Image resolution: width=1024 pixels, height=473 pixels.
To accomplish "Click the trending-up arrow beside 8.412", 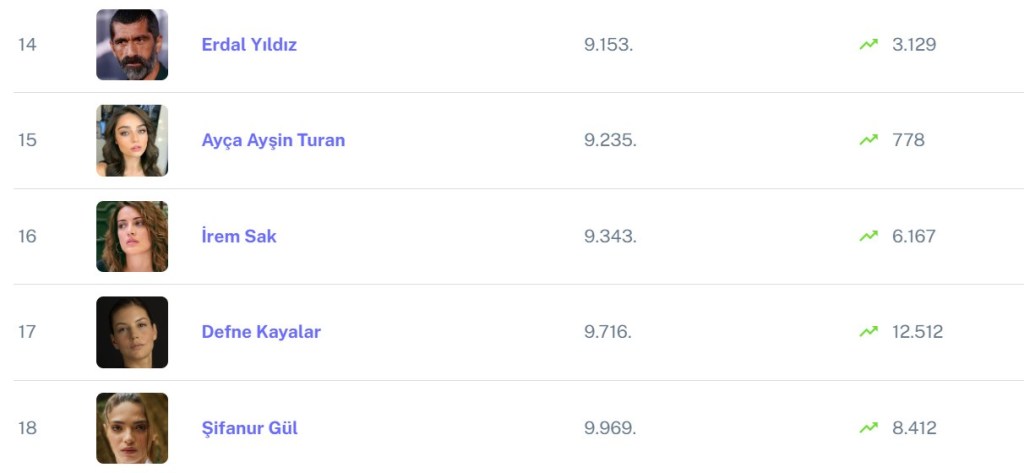I will [868, 428].
